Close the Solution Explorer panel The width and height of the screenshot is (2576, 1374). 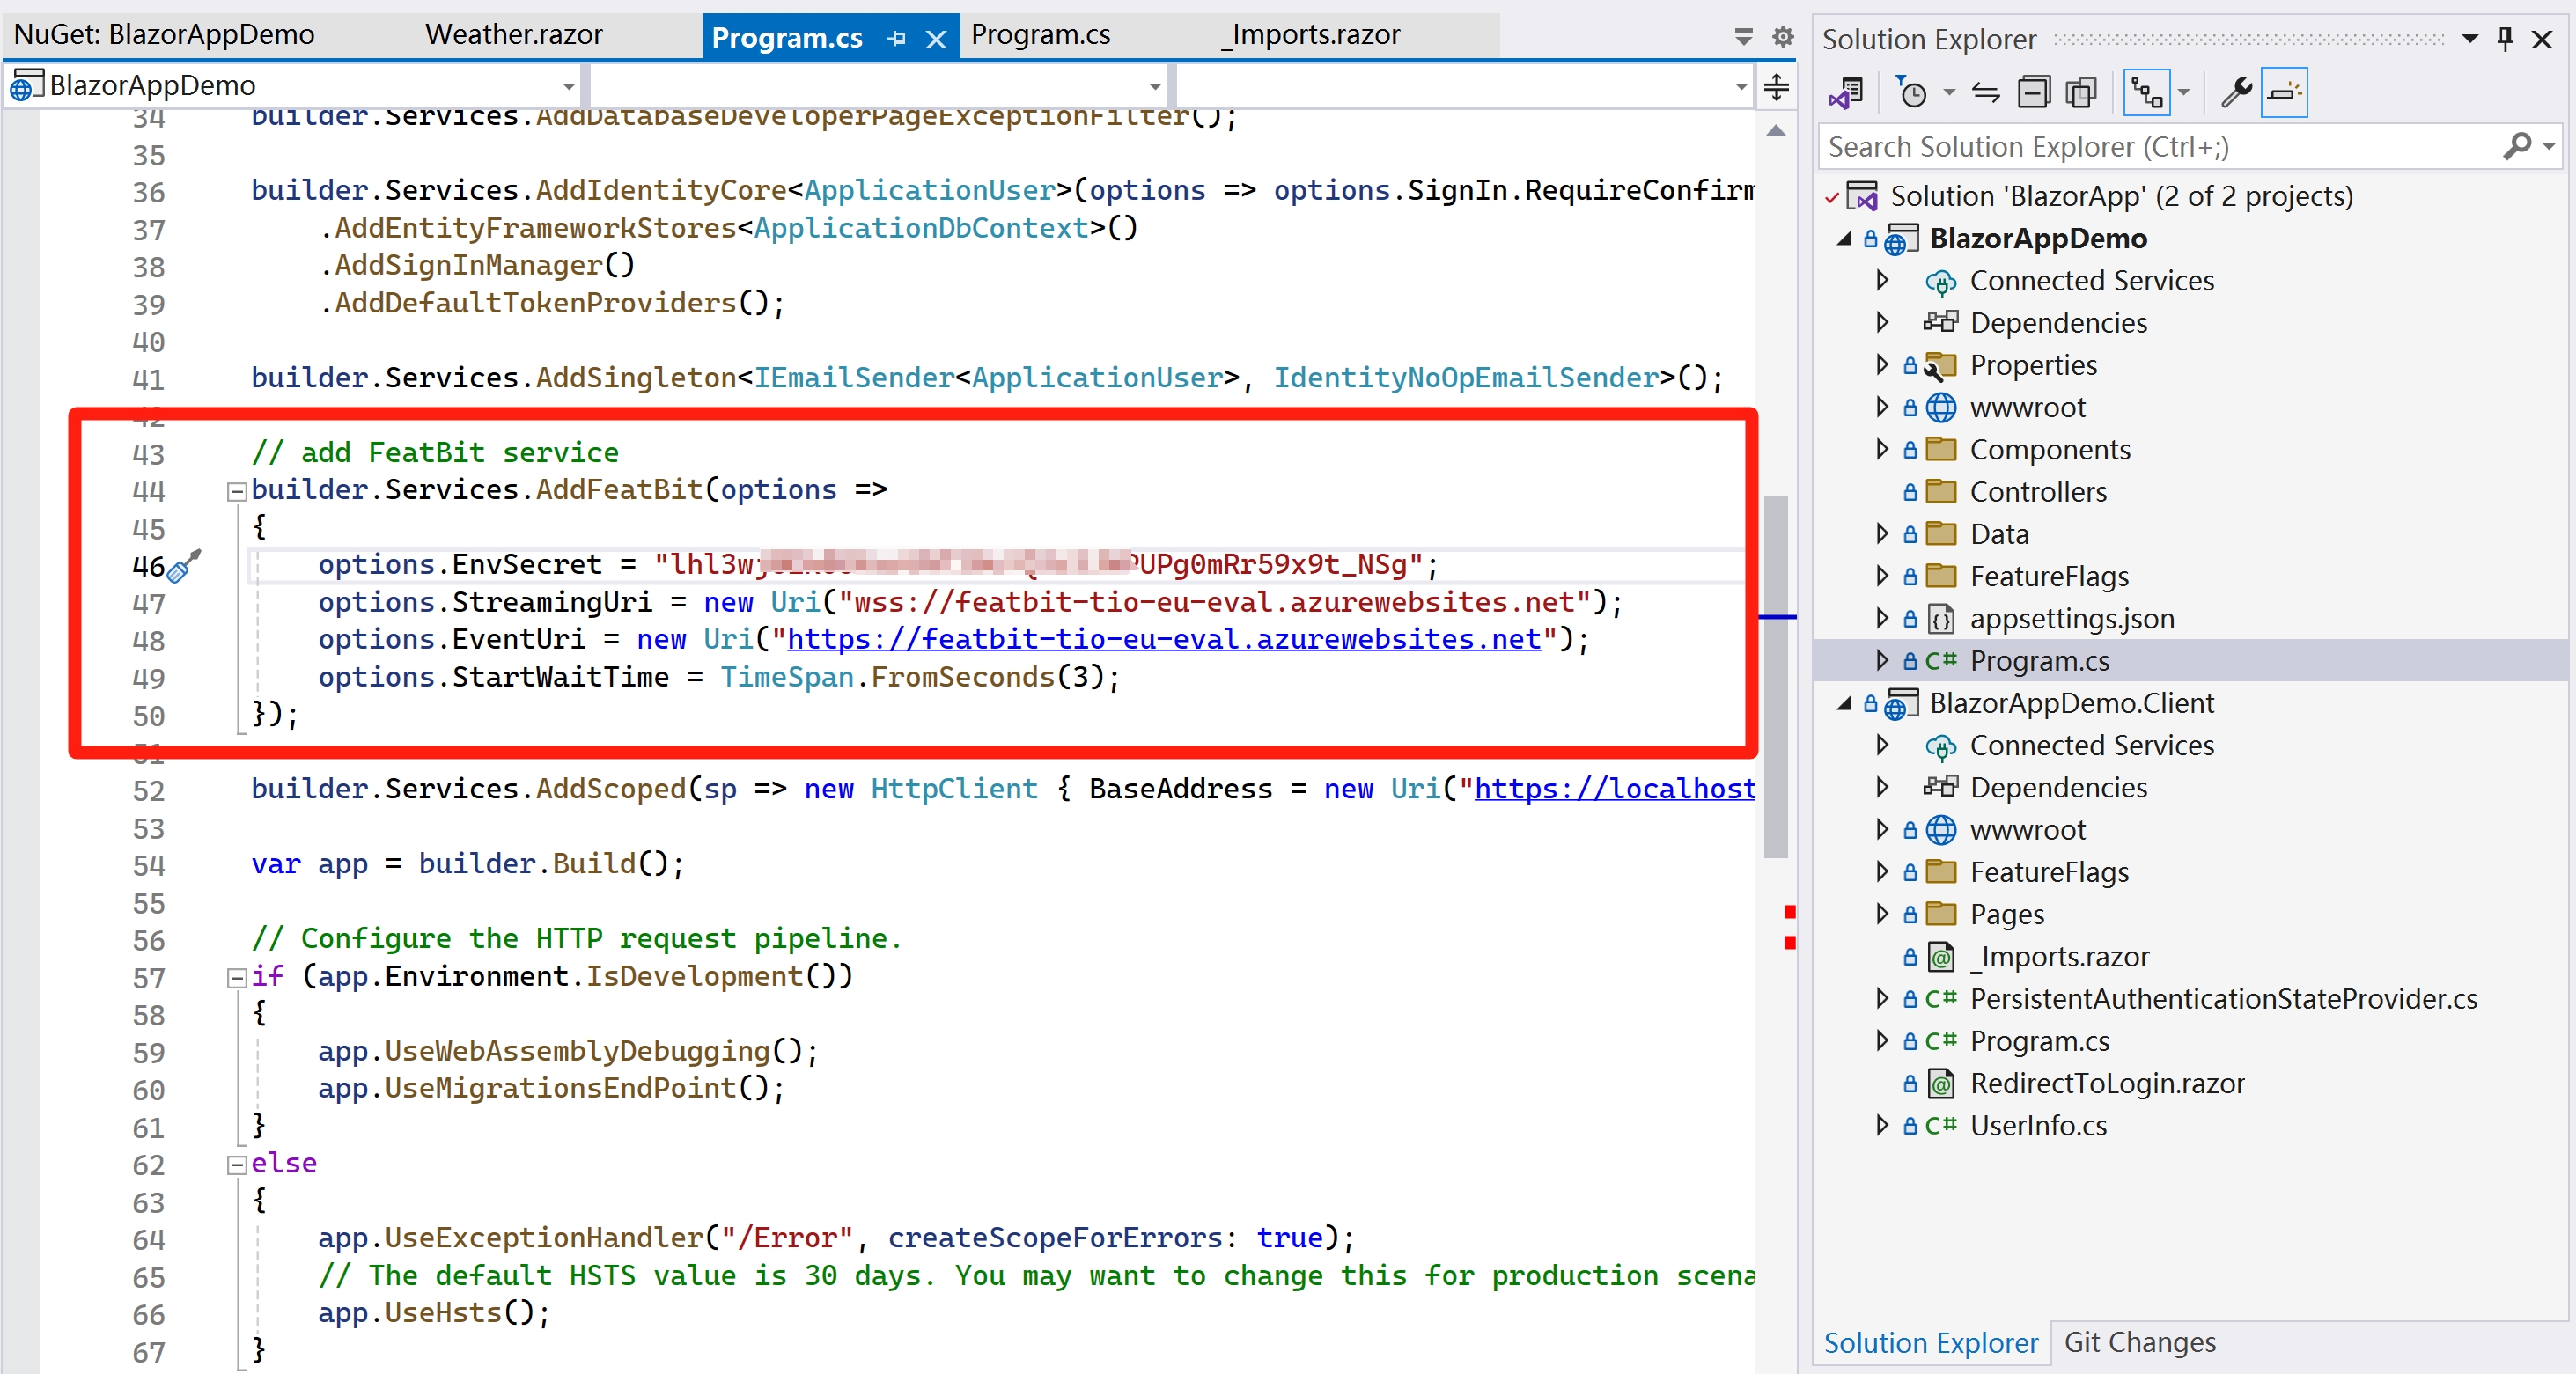2541,39
